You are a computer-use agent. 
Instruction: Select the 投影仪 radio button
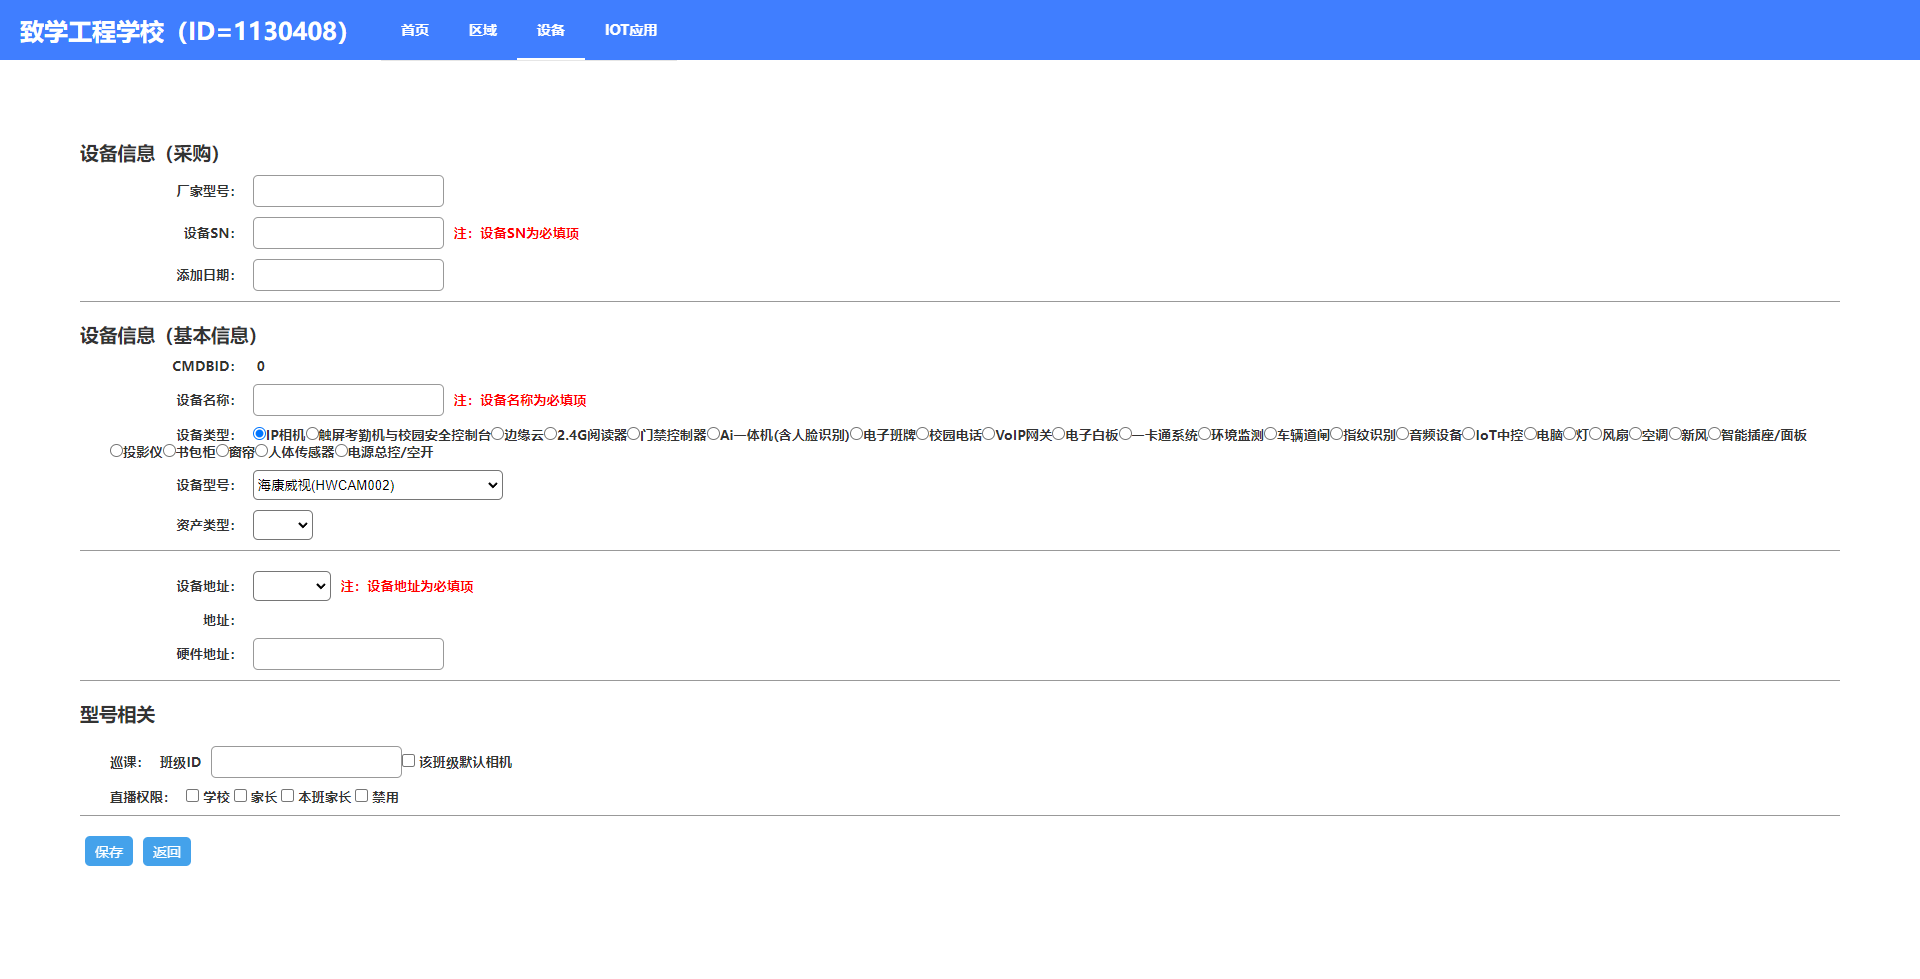116,451
